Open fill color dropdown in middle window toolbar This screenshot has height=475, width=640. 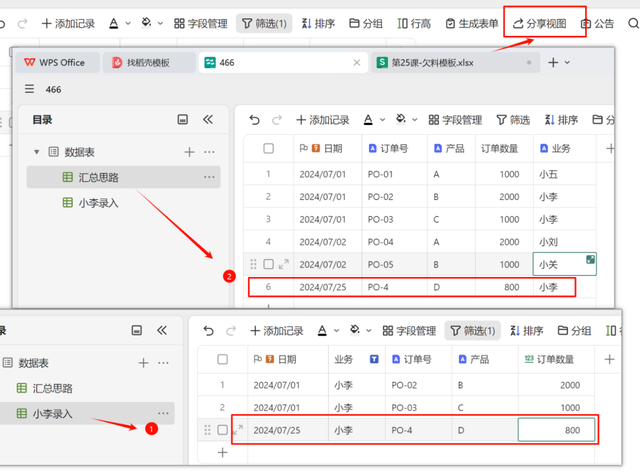click(x=414, y=120)
